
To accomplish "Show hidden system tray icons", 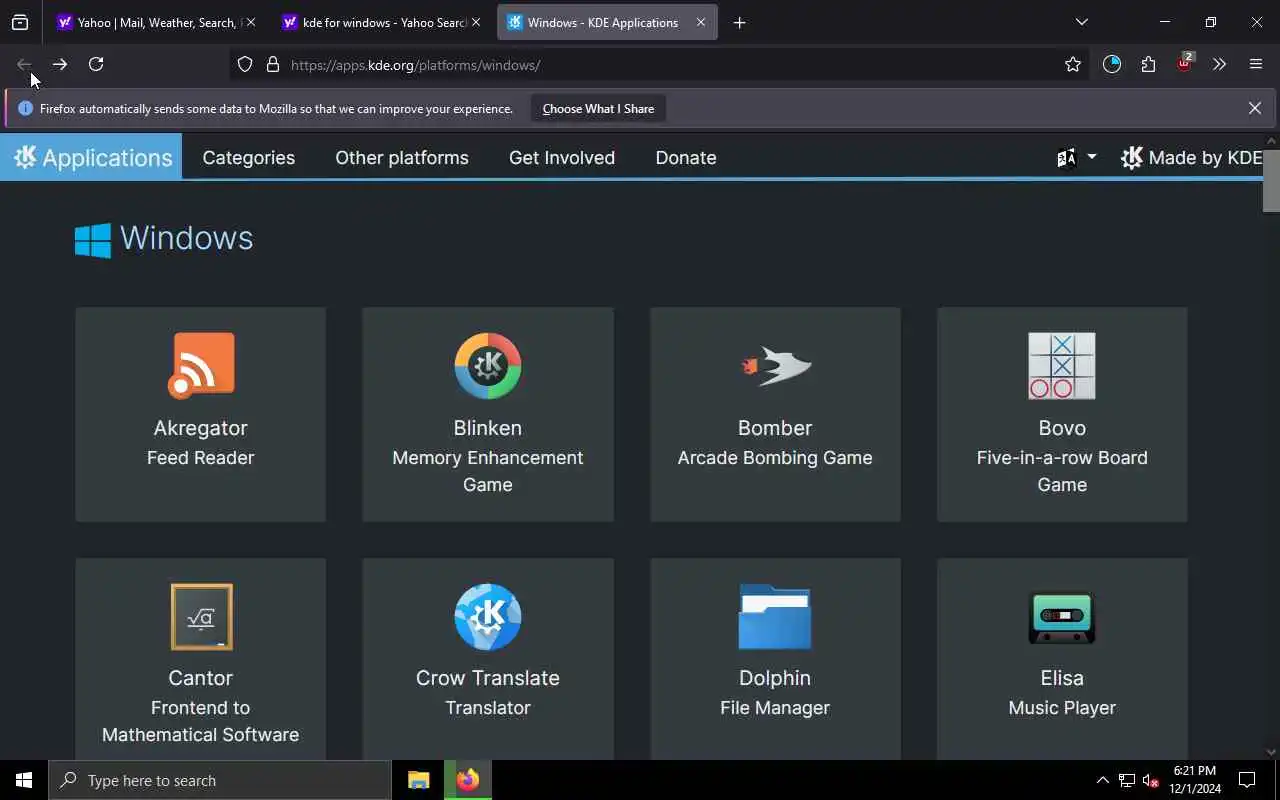I will pyautogui.click(x=1102, y=780).
